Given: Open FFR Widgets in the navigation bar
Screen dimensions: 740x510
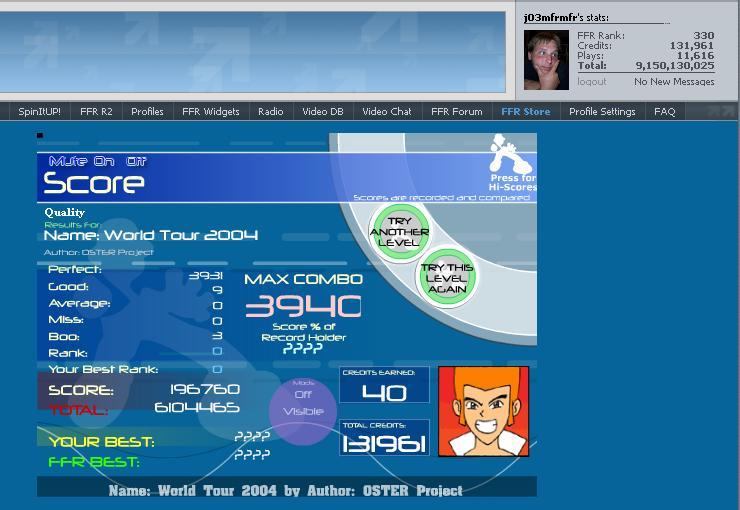Looking at the screenshot, I should tap(211, 112).
